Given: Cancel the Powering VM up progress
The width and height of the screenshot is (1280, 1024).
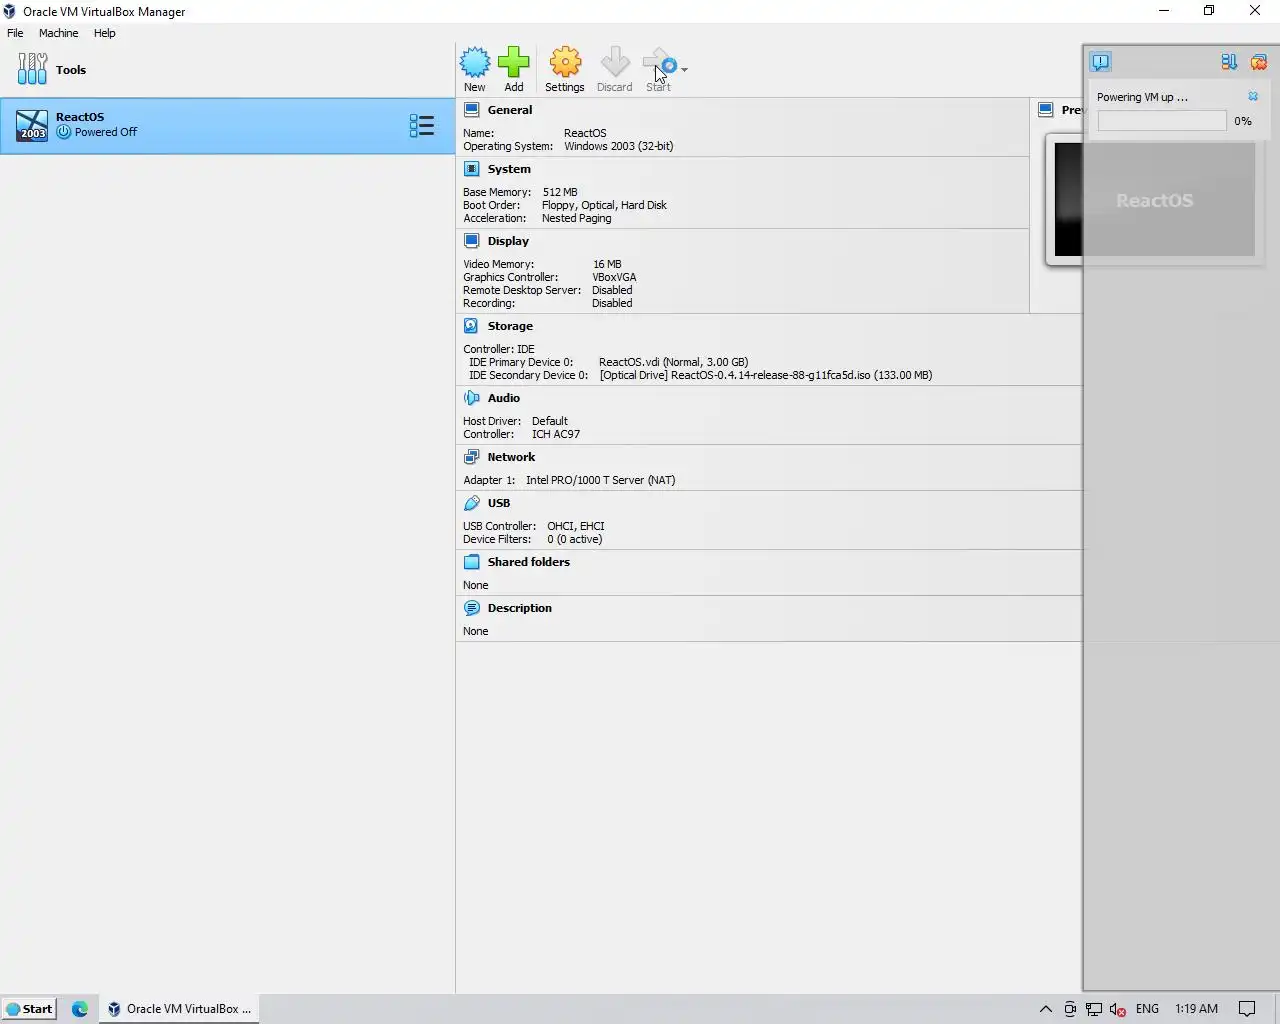Looking at the screenshot, I should pyautogui.click(x=1253, y=97).
